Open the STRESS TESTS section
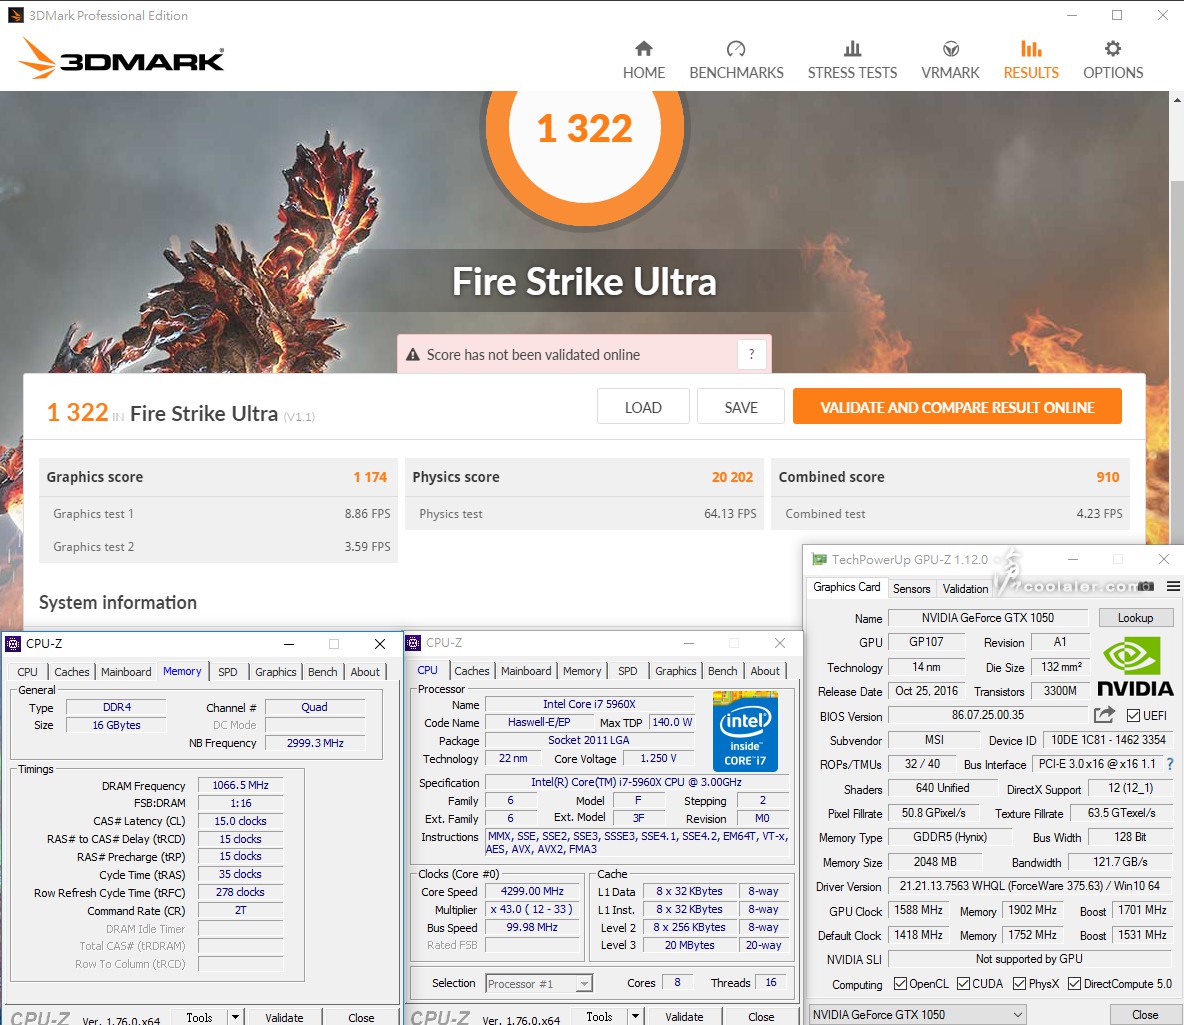1184x1025 pixels. (853, 60)
